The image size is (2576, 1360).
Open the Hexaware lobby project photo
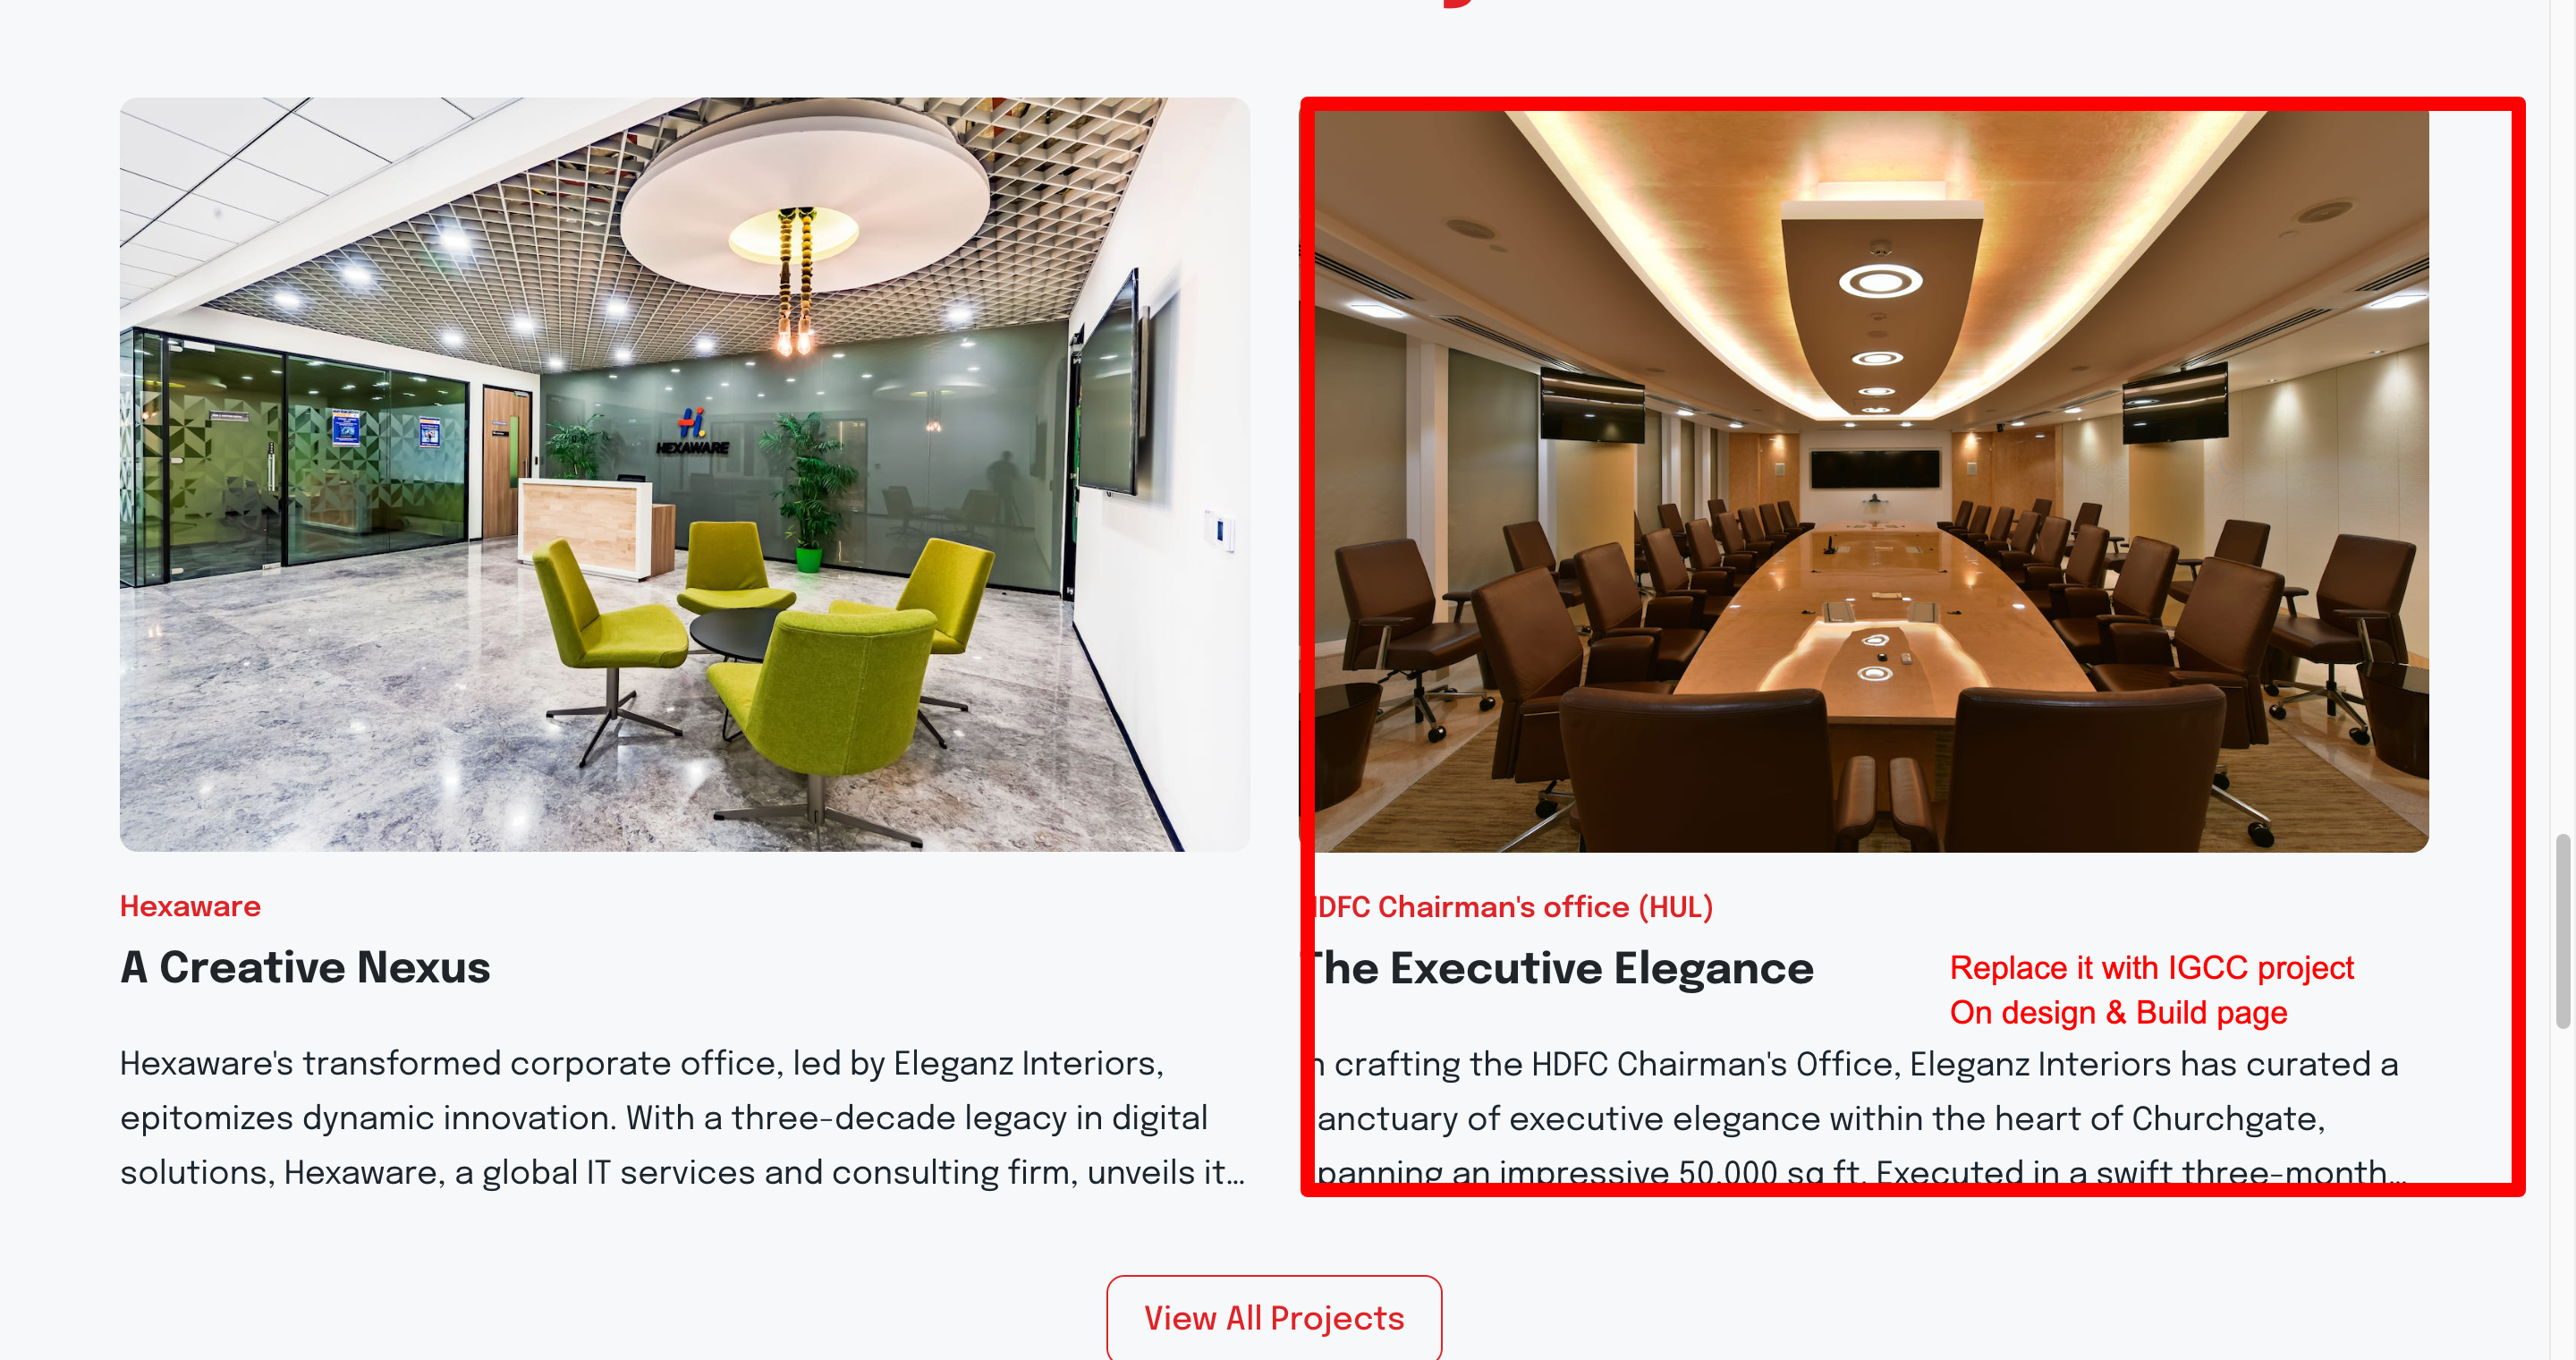pos(685,475)
